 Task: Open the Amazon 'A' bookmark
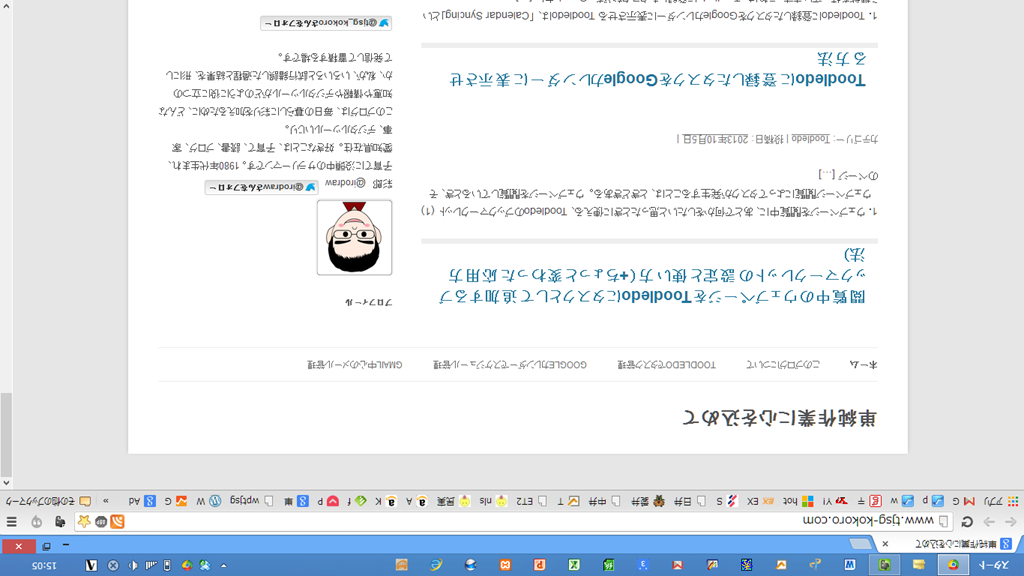click(x=419, y=502)
